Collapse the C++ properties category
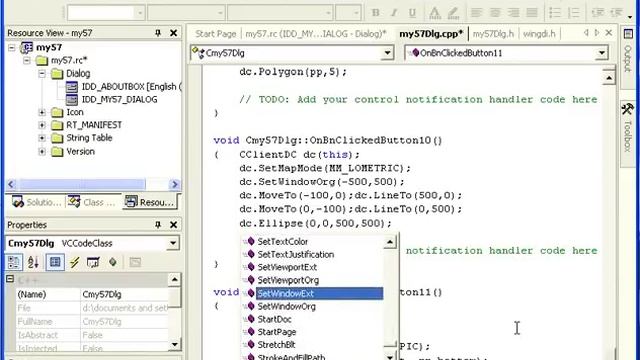 tap(10, 280)
